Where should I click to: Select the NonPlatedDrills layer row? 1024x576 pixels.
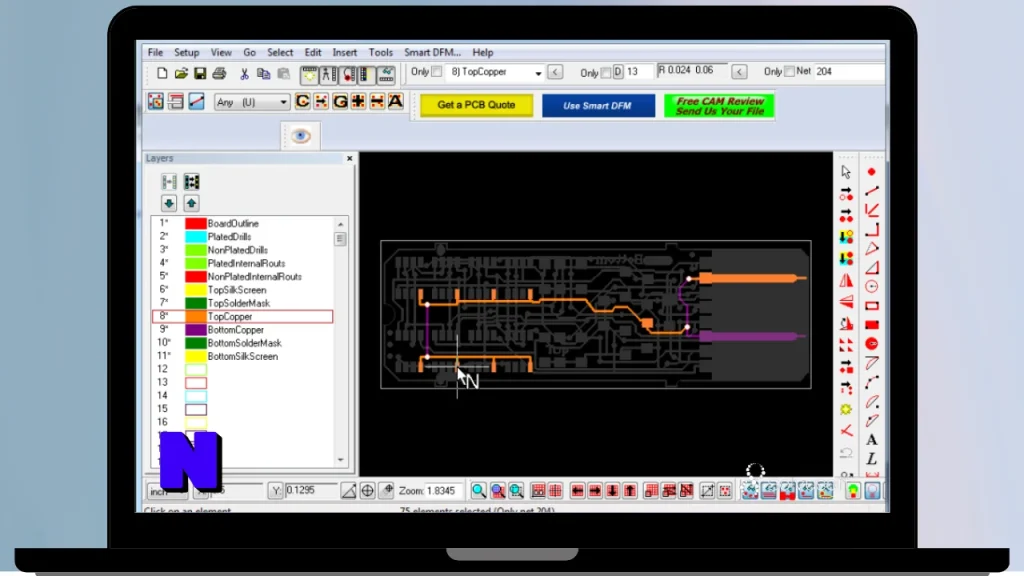coord(243,250)
